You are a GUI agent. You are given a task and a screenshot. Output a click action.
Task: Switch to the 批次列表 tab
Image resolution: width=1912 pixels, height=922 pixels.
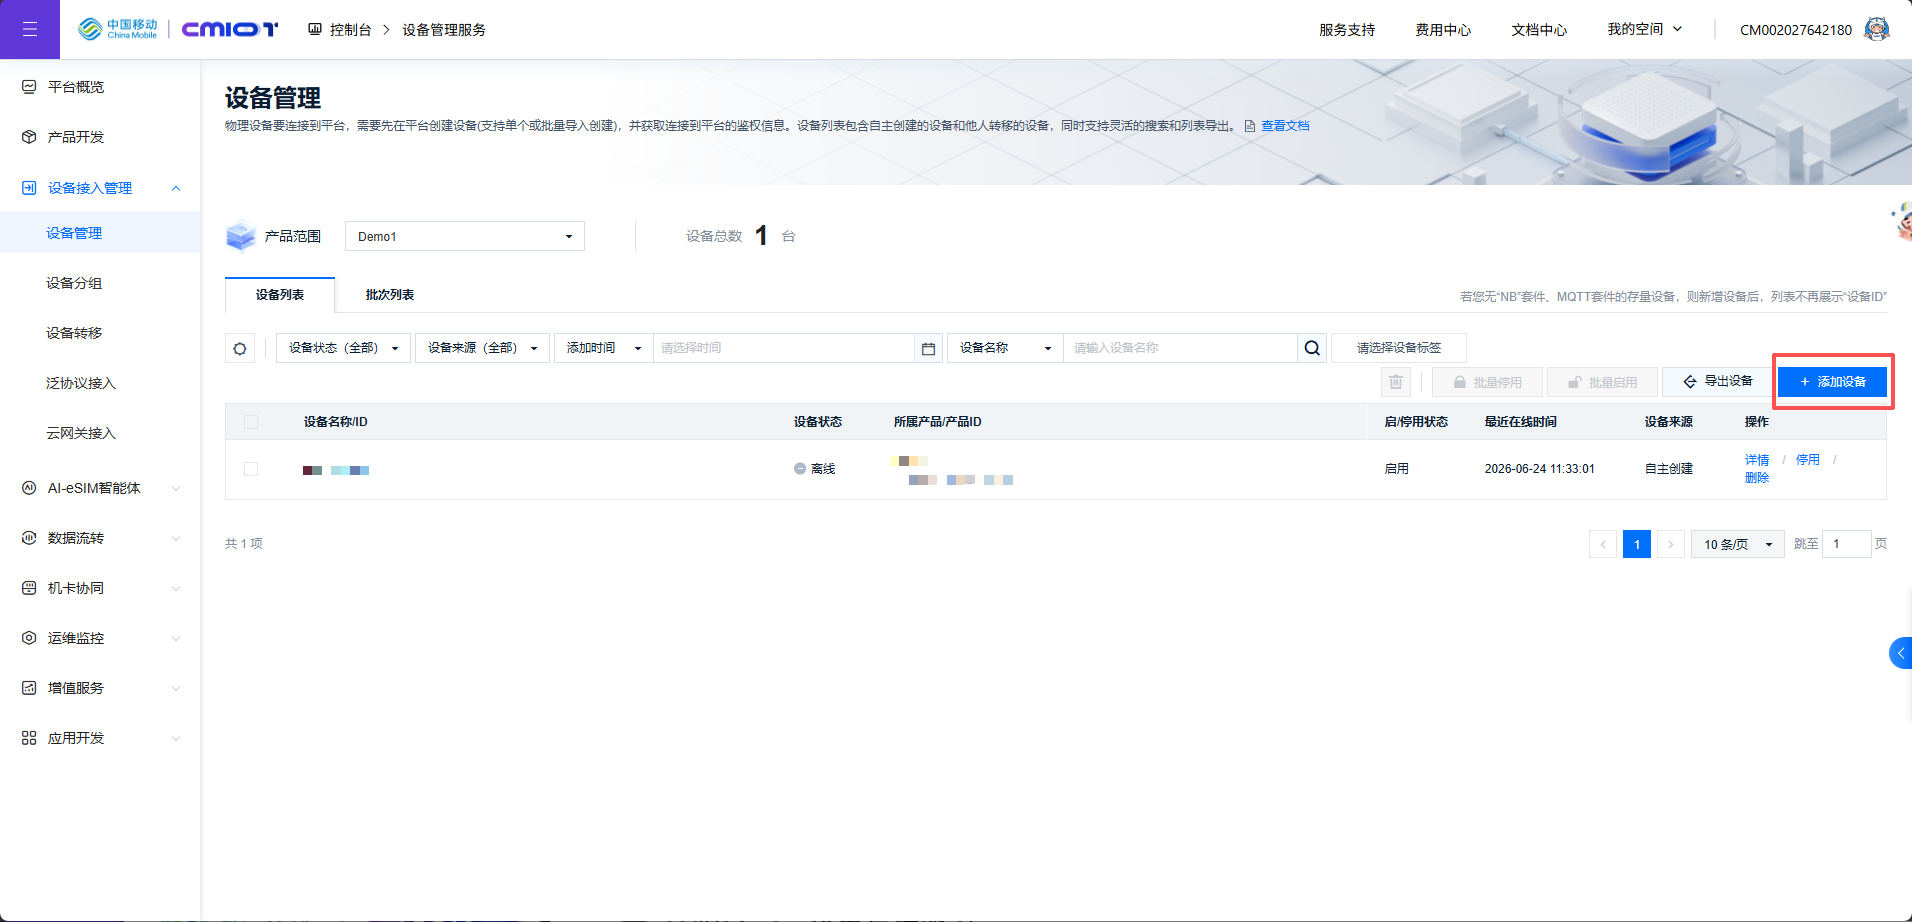click(390, 295)
